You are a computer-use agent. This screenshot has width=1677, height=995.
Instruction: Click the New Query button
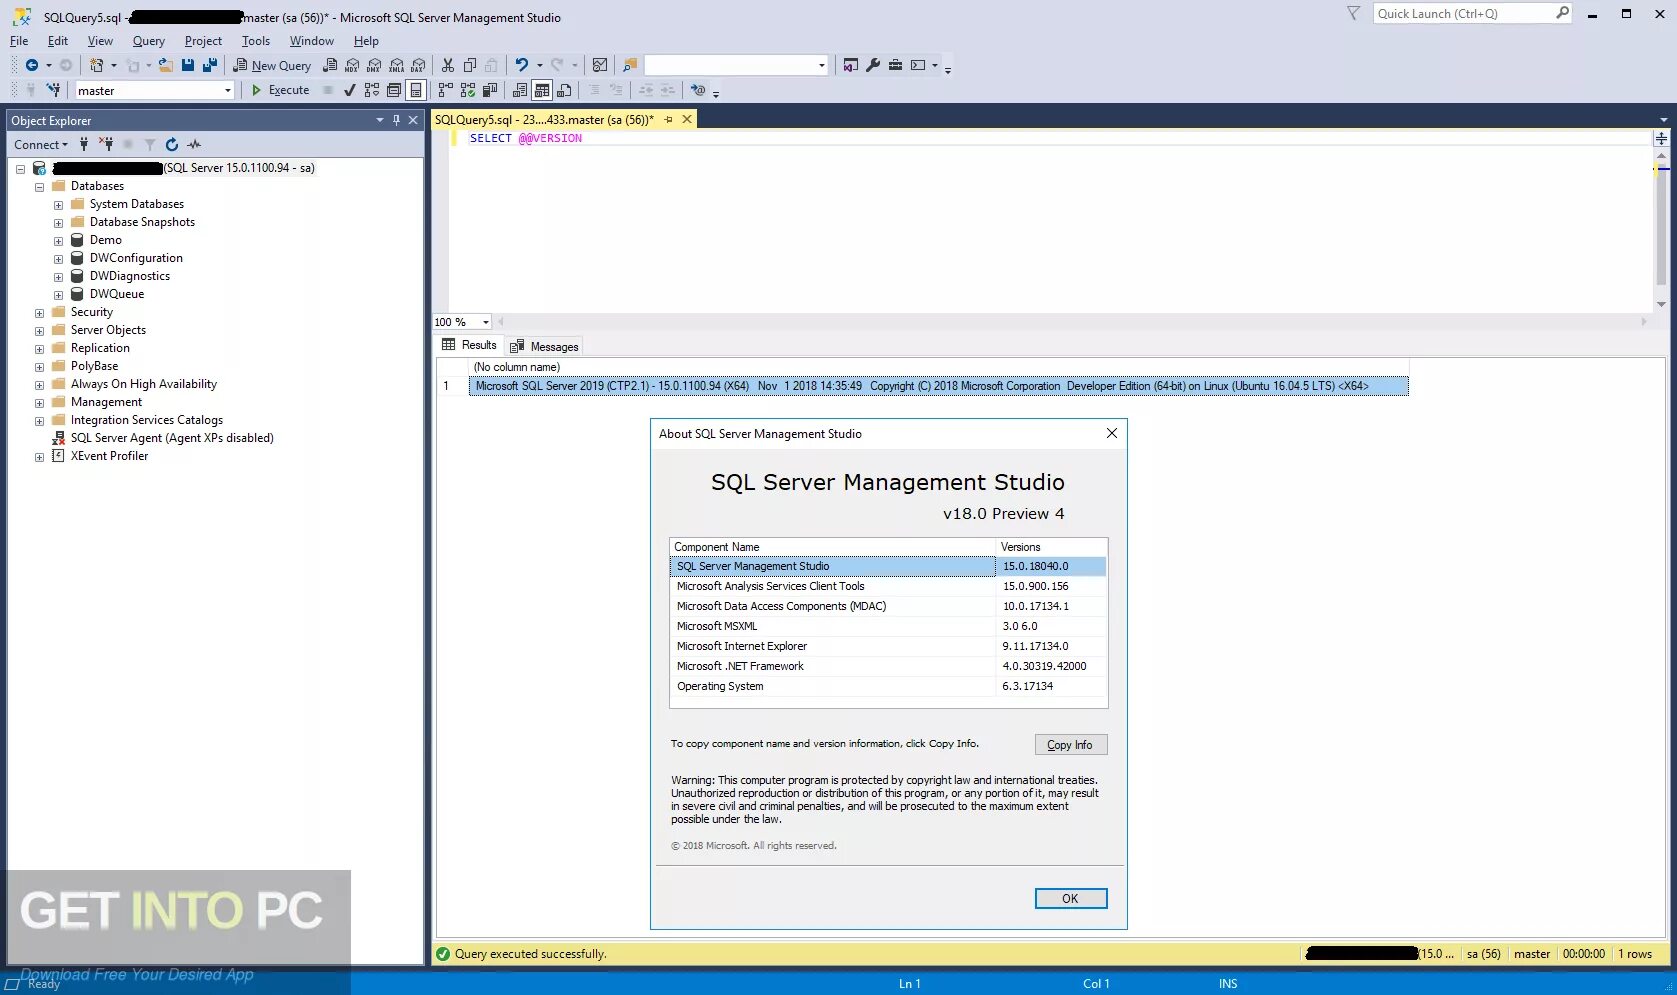(x=273, y=65)
